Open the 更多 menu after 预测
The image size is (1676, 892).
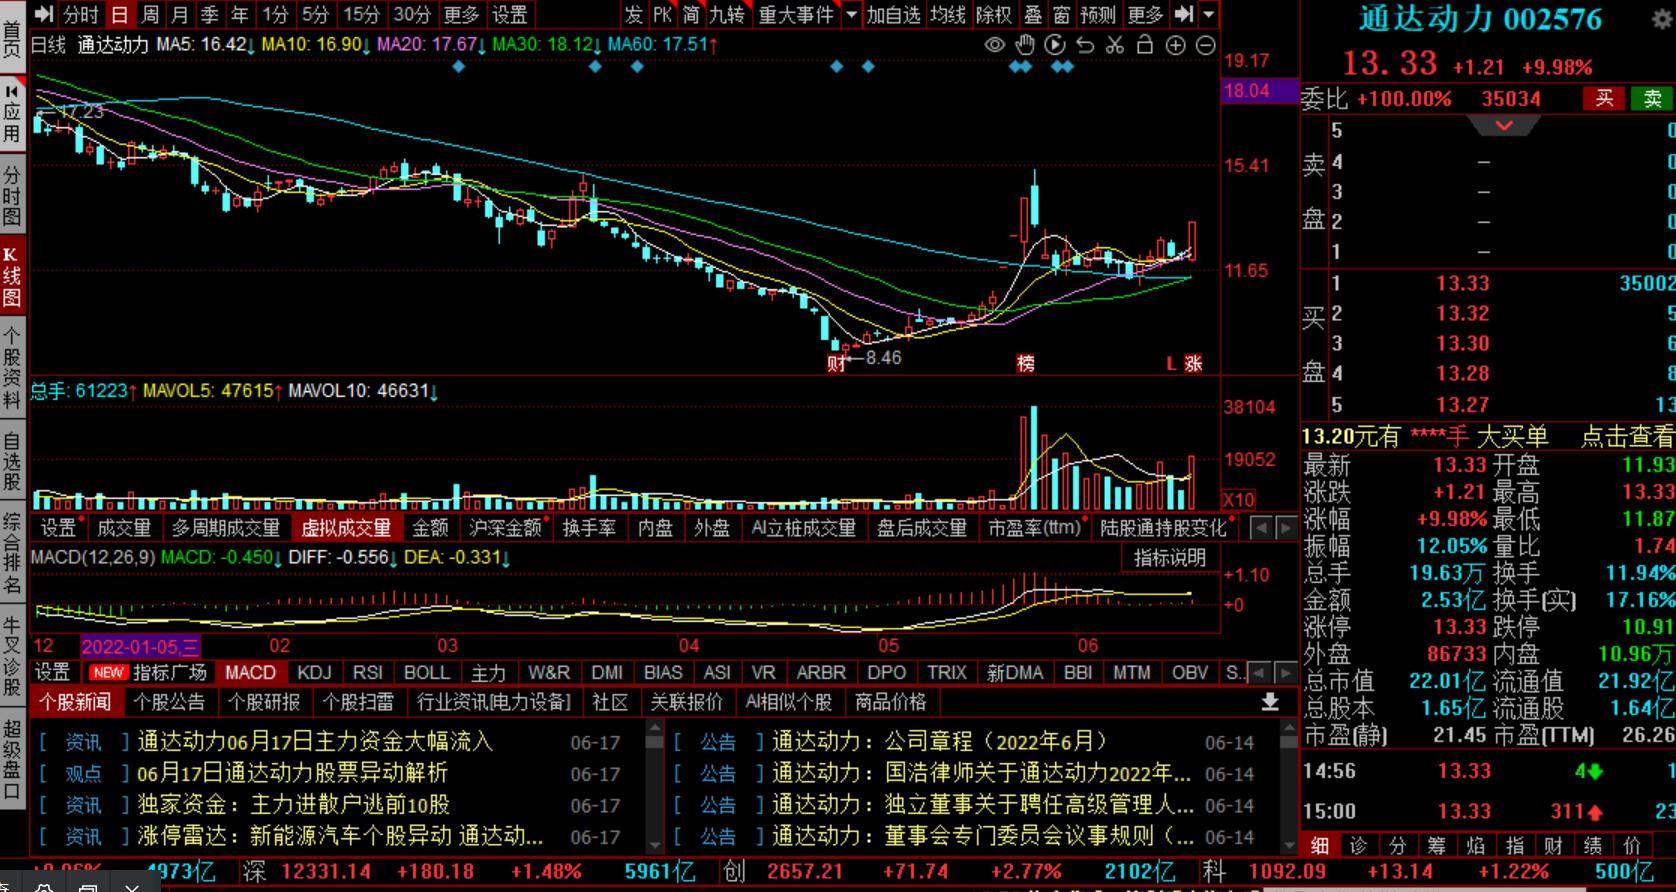click(1144, 14)
